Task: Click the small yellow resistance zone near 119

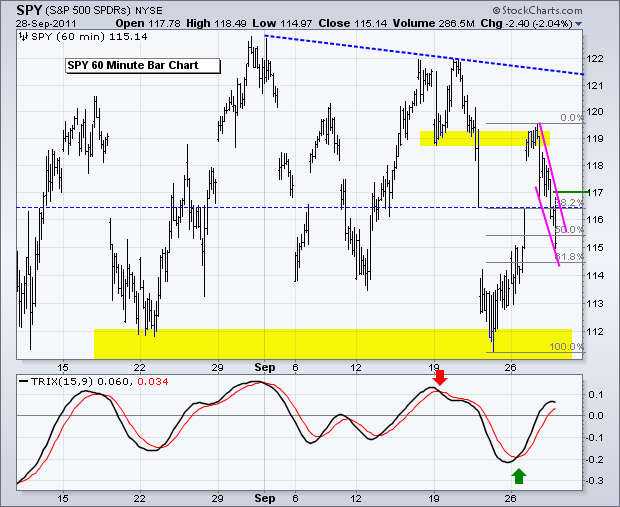Action: (485, 138)
